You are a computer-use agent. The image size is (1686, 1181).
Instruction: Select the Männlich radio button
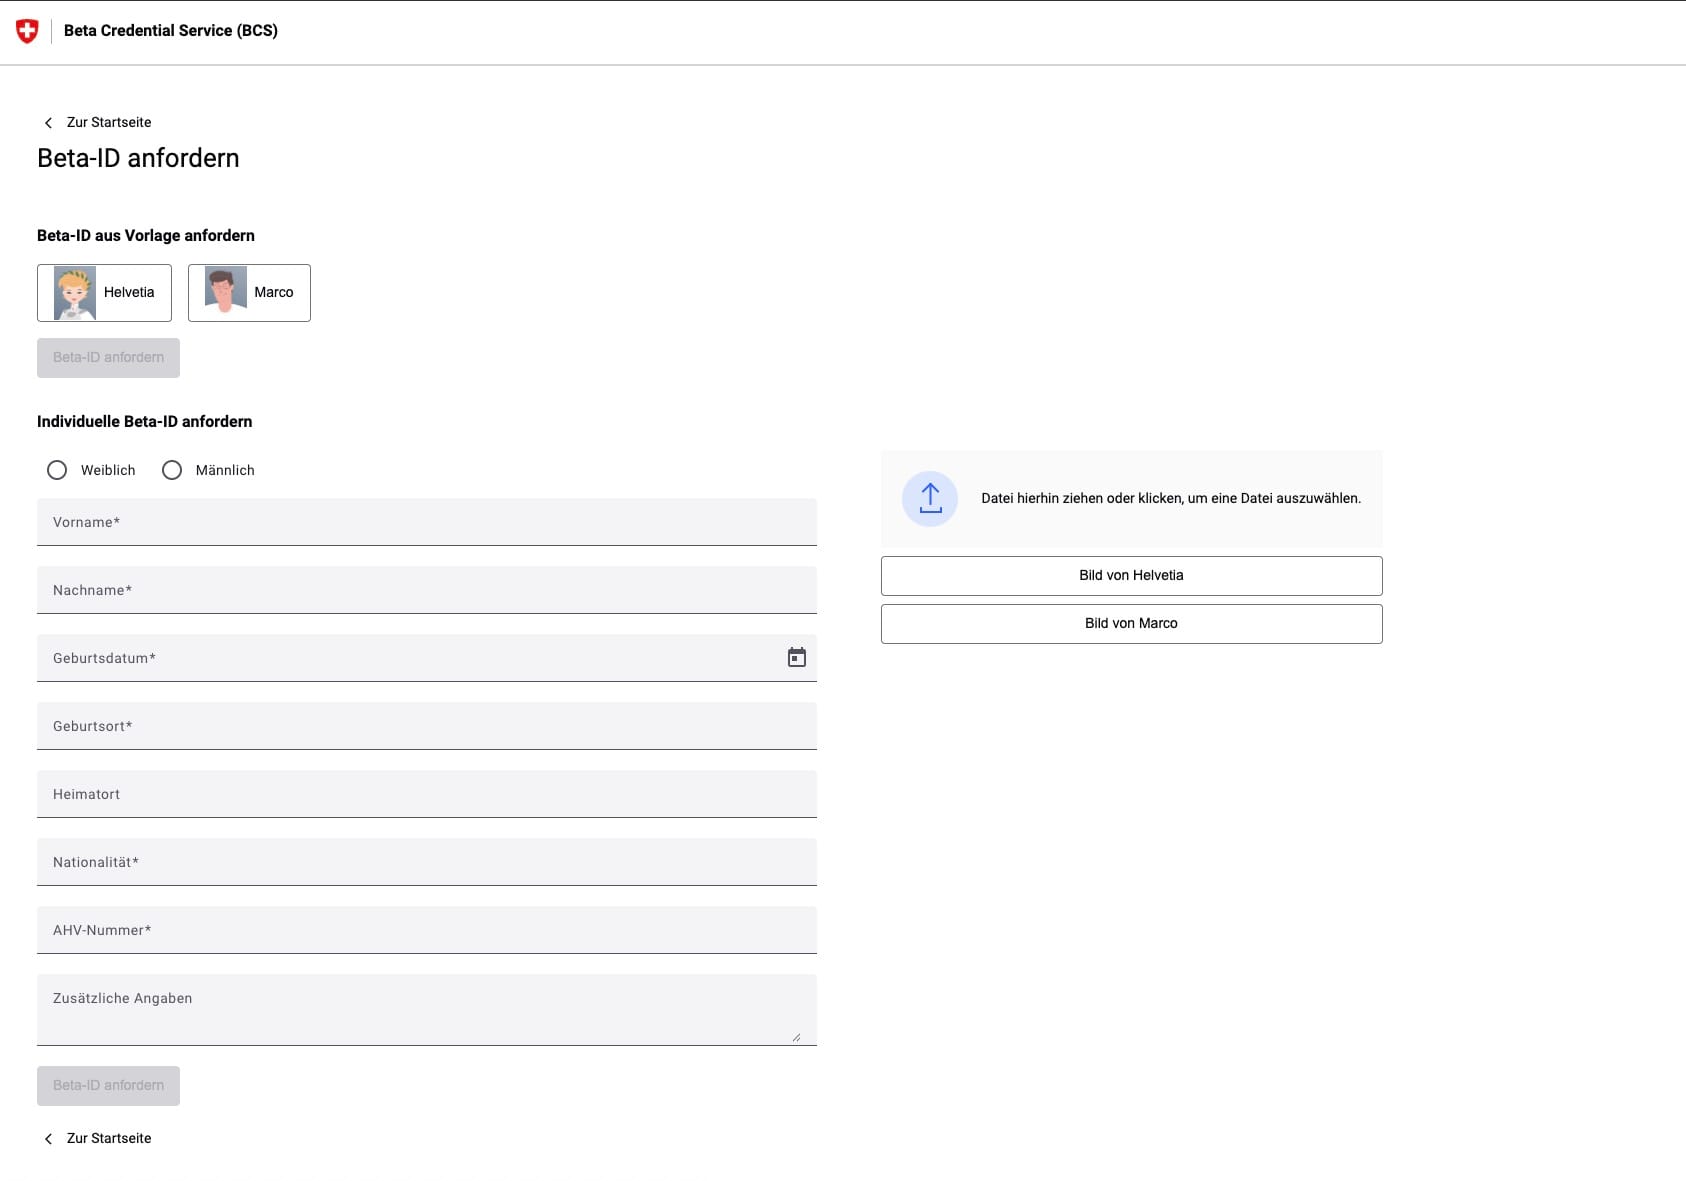pyautogui.click(x=172, y=470)
